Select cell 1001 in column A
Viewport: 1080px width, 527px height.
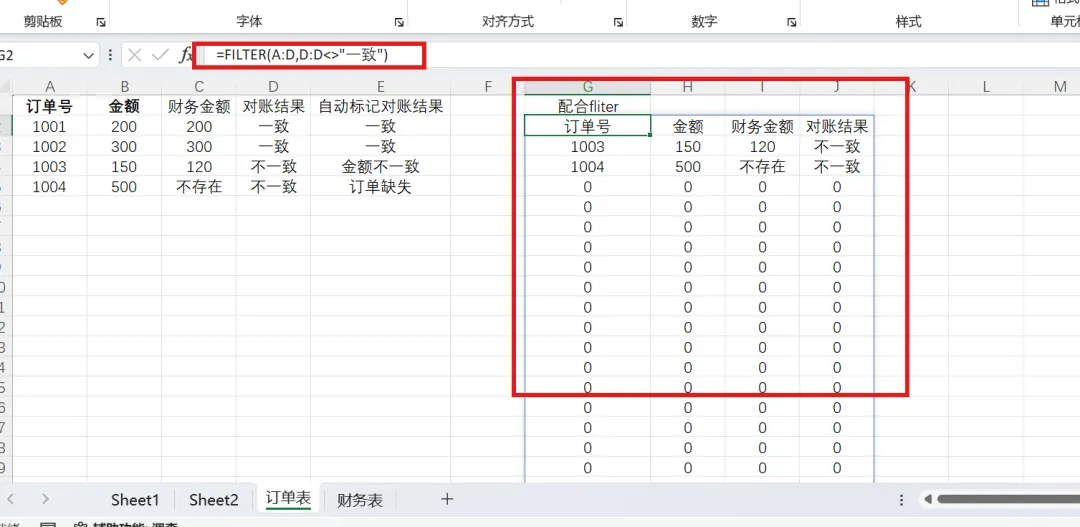tap(50, 127)
